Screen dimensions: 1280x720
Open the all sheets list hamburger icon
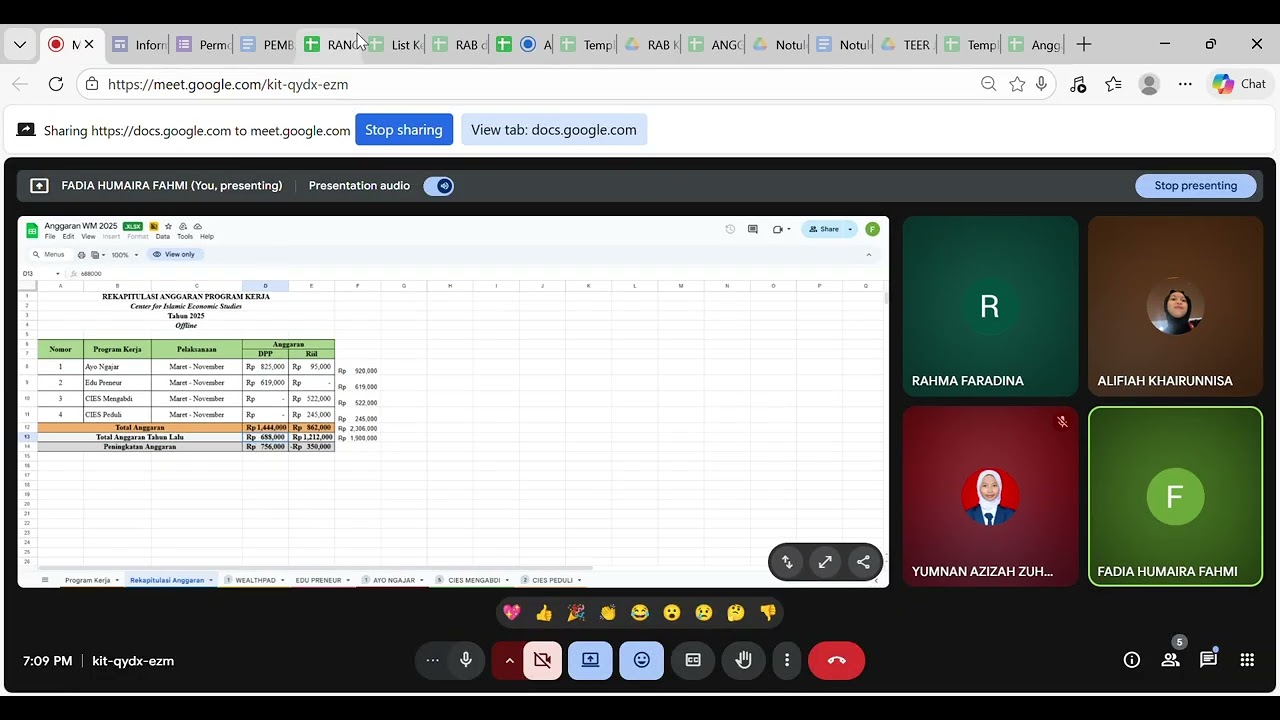(x=44, y=580)
